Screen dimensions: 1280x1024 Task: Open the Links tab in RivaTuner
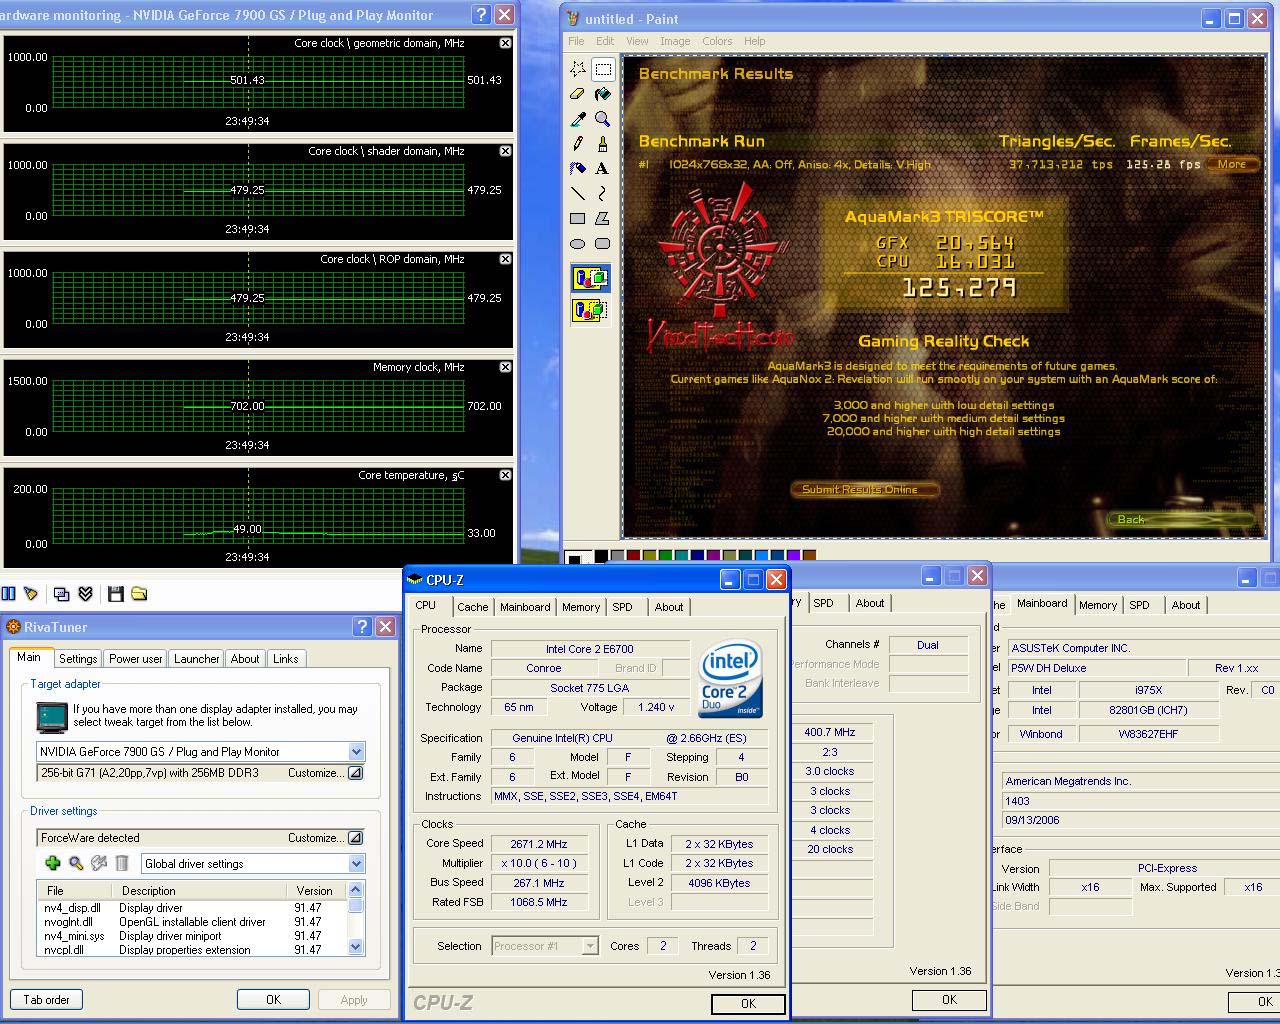(x=286, y=659)
